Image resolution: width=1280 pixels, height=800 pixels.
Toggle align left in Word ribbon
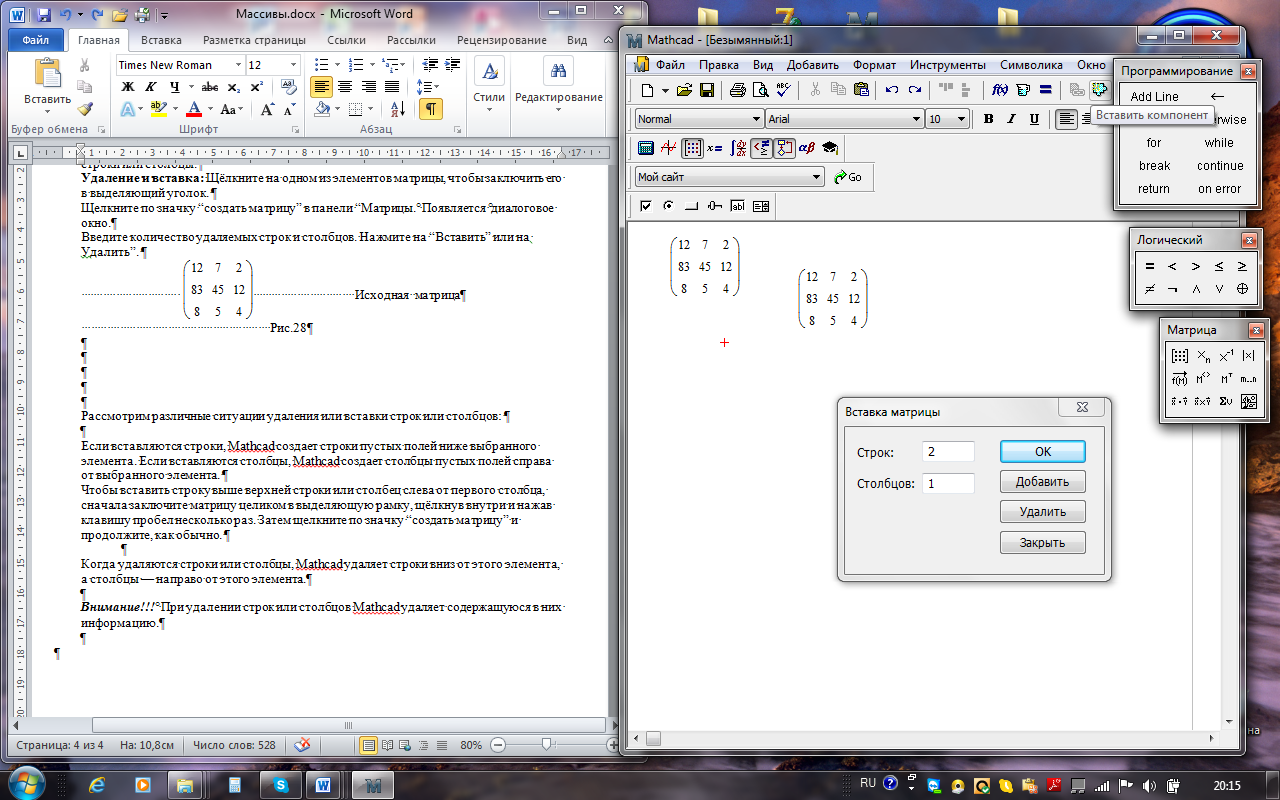321,87
